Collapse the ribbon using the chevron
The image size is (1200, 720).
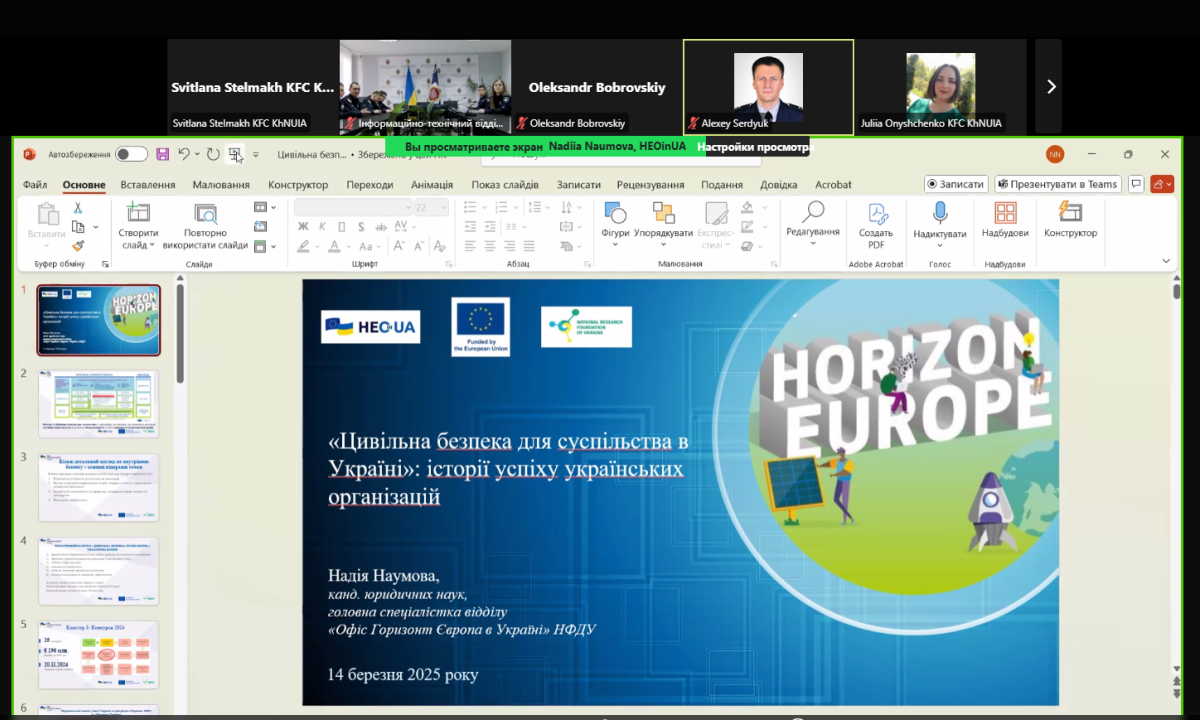click(x=1166, y=261)
